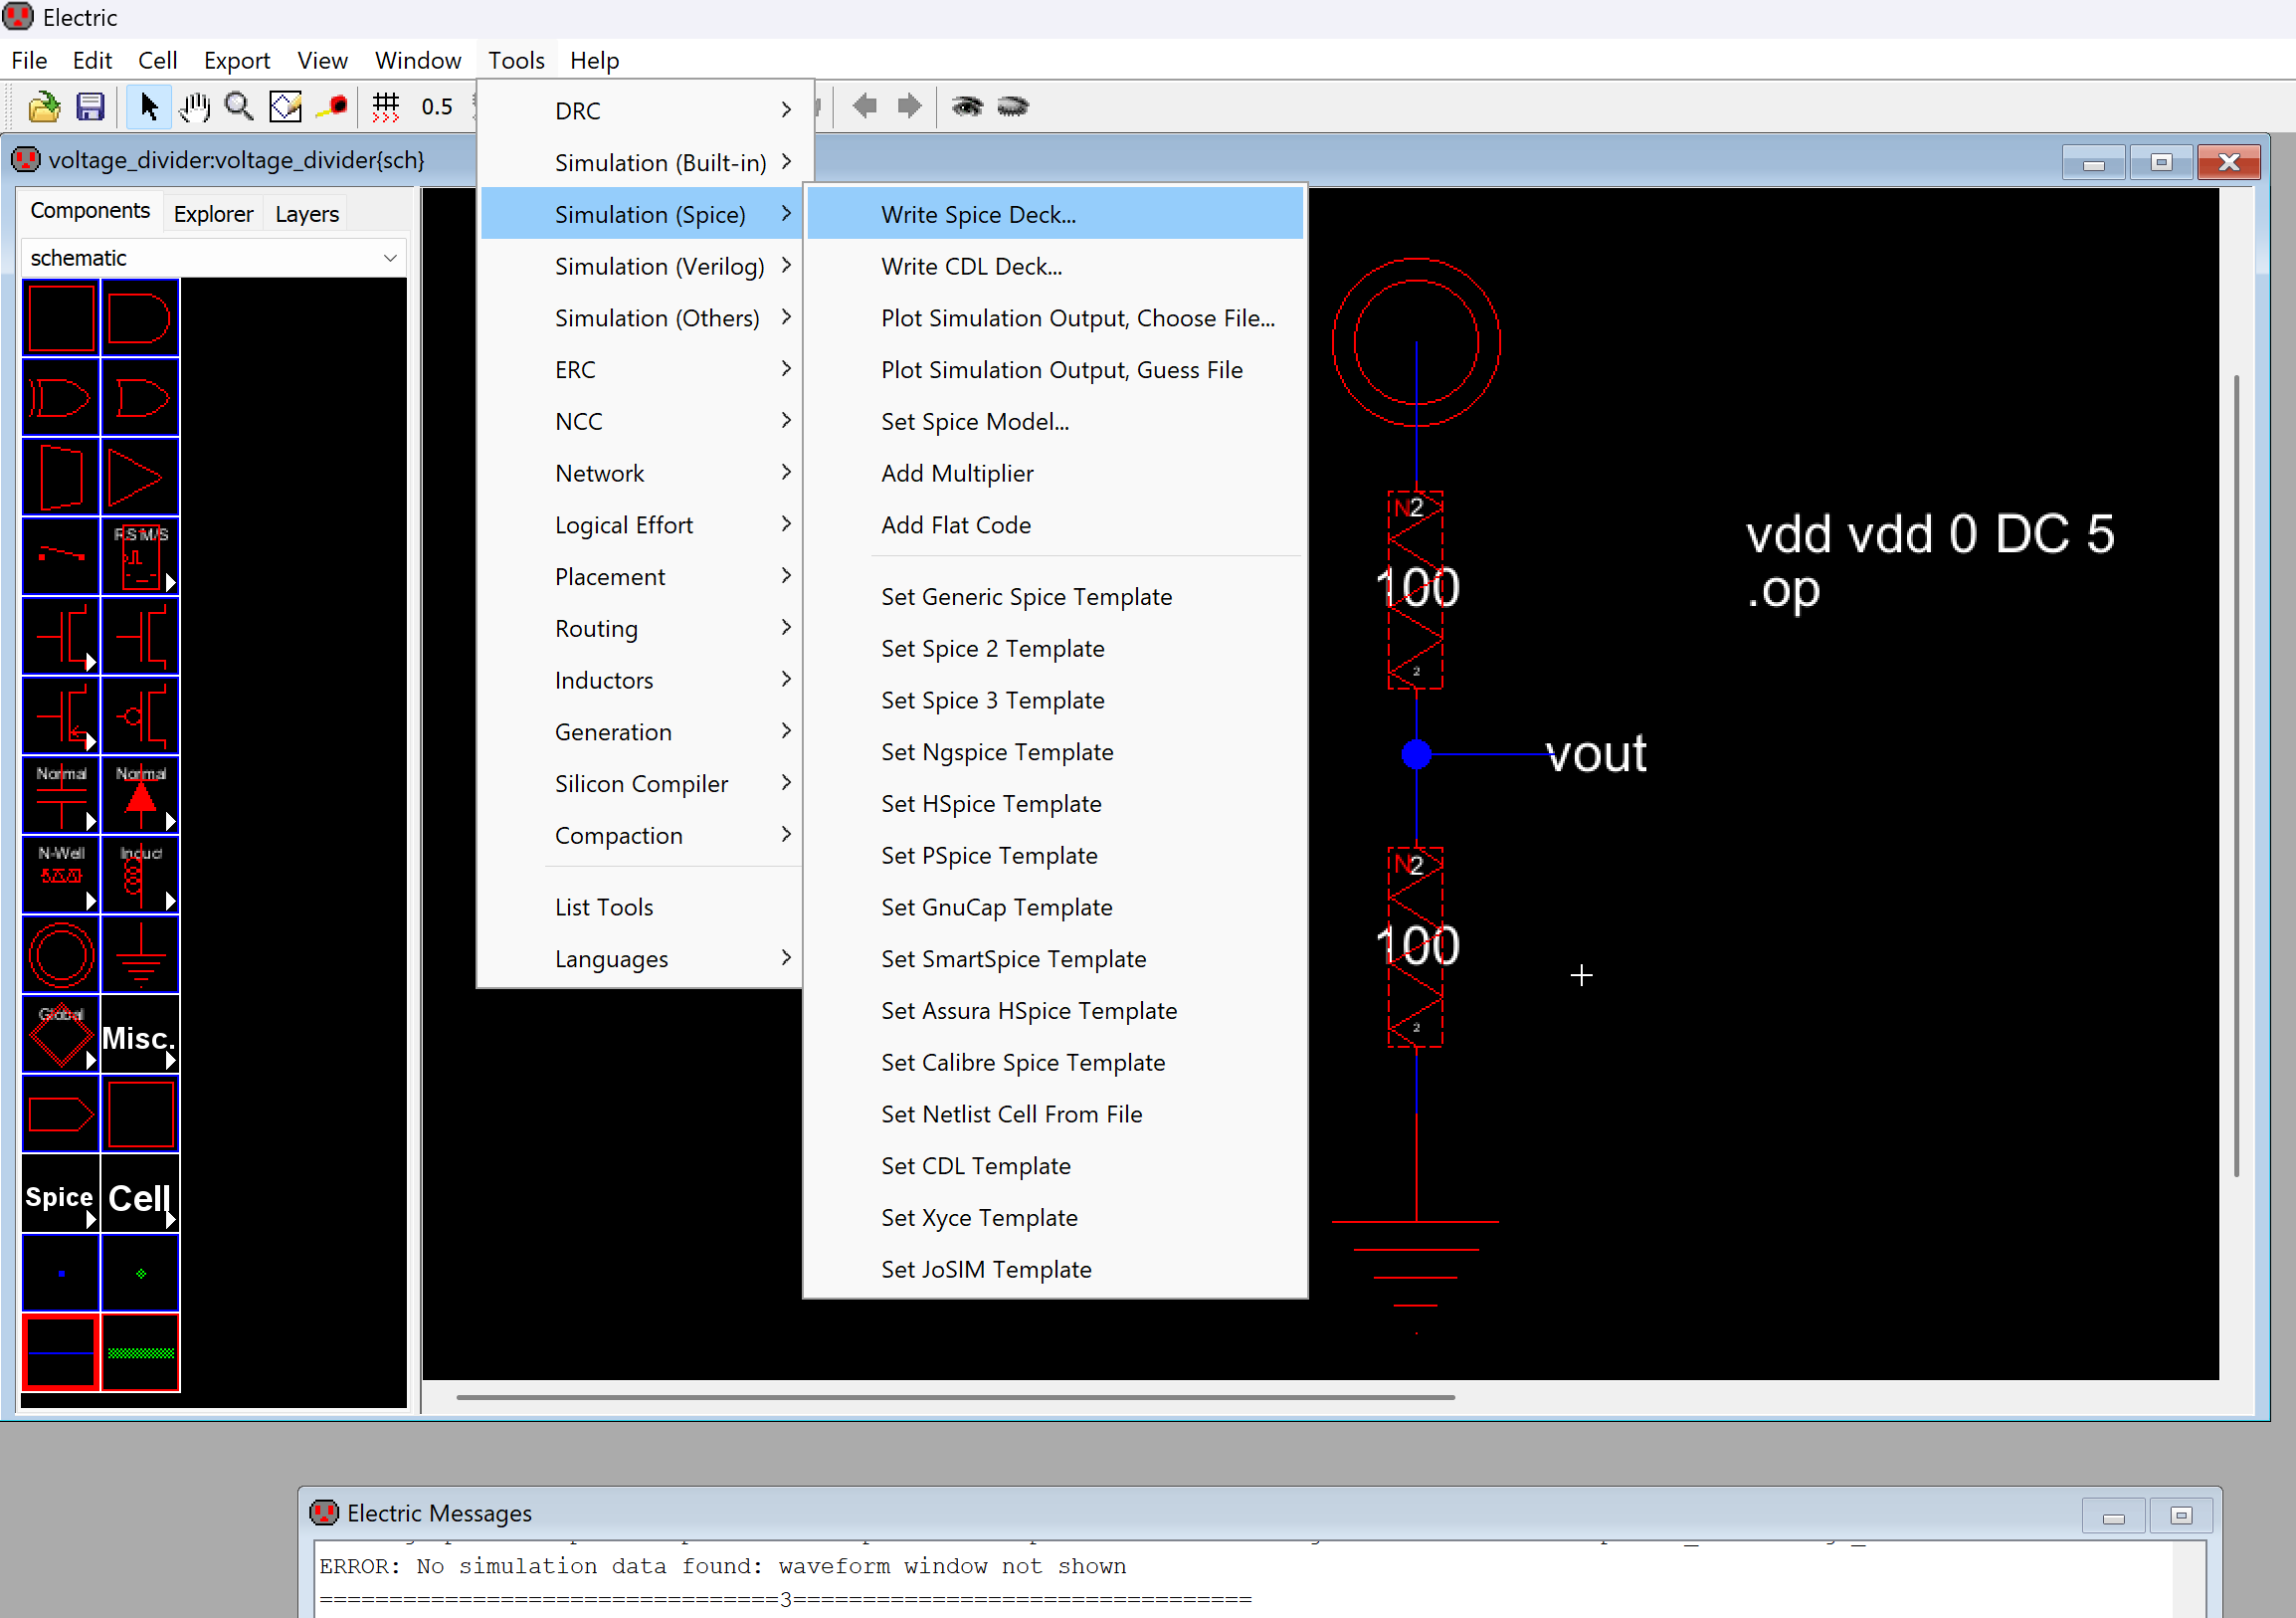Image resolution: width=2296 pixels, height=1618 pixels.
Task: Pick the buffer triangle component
Action: [140, 478]
